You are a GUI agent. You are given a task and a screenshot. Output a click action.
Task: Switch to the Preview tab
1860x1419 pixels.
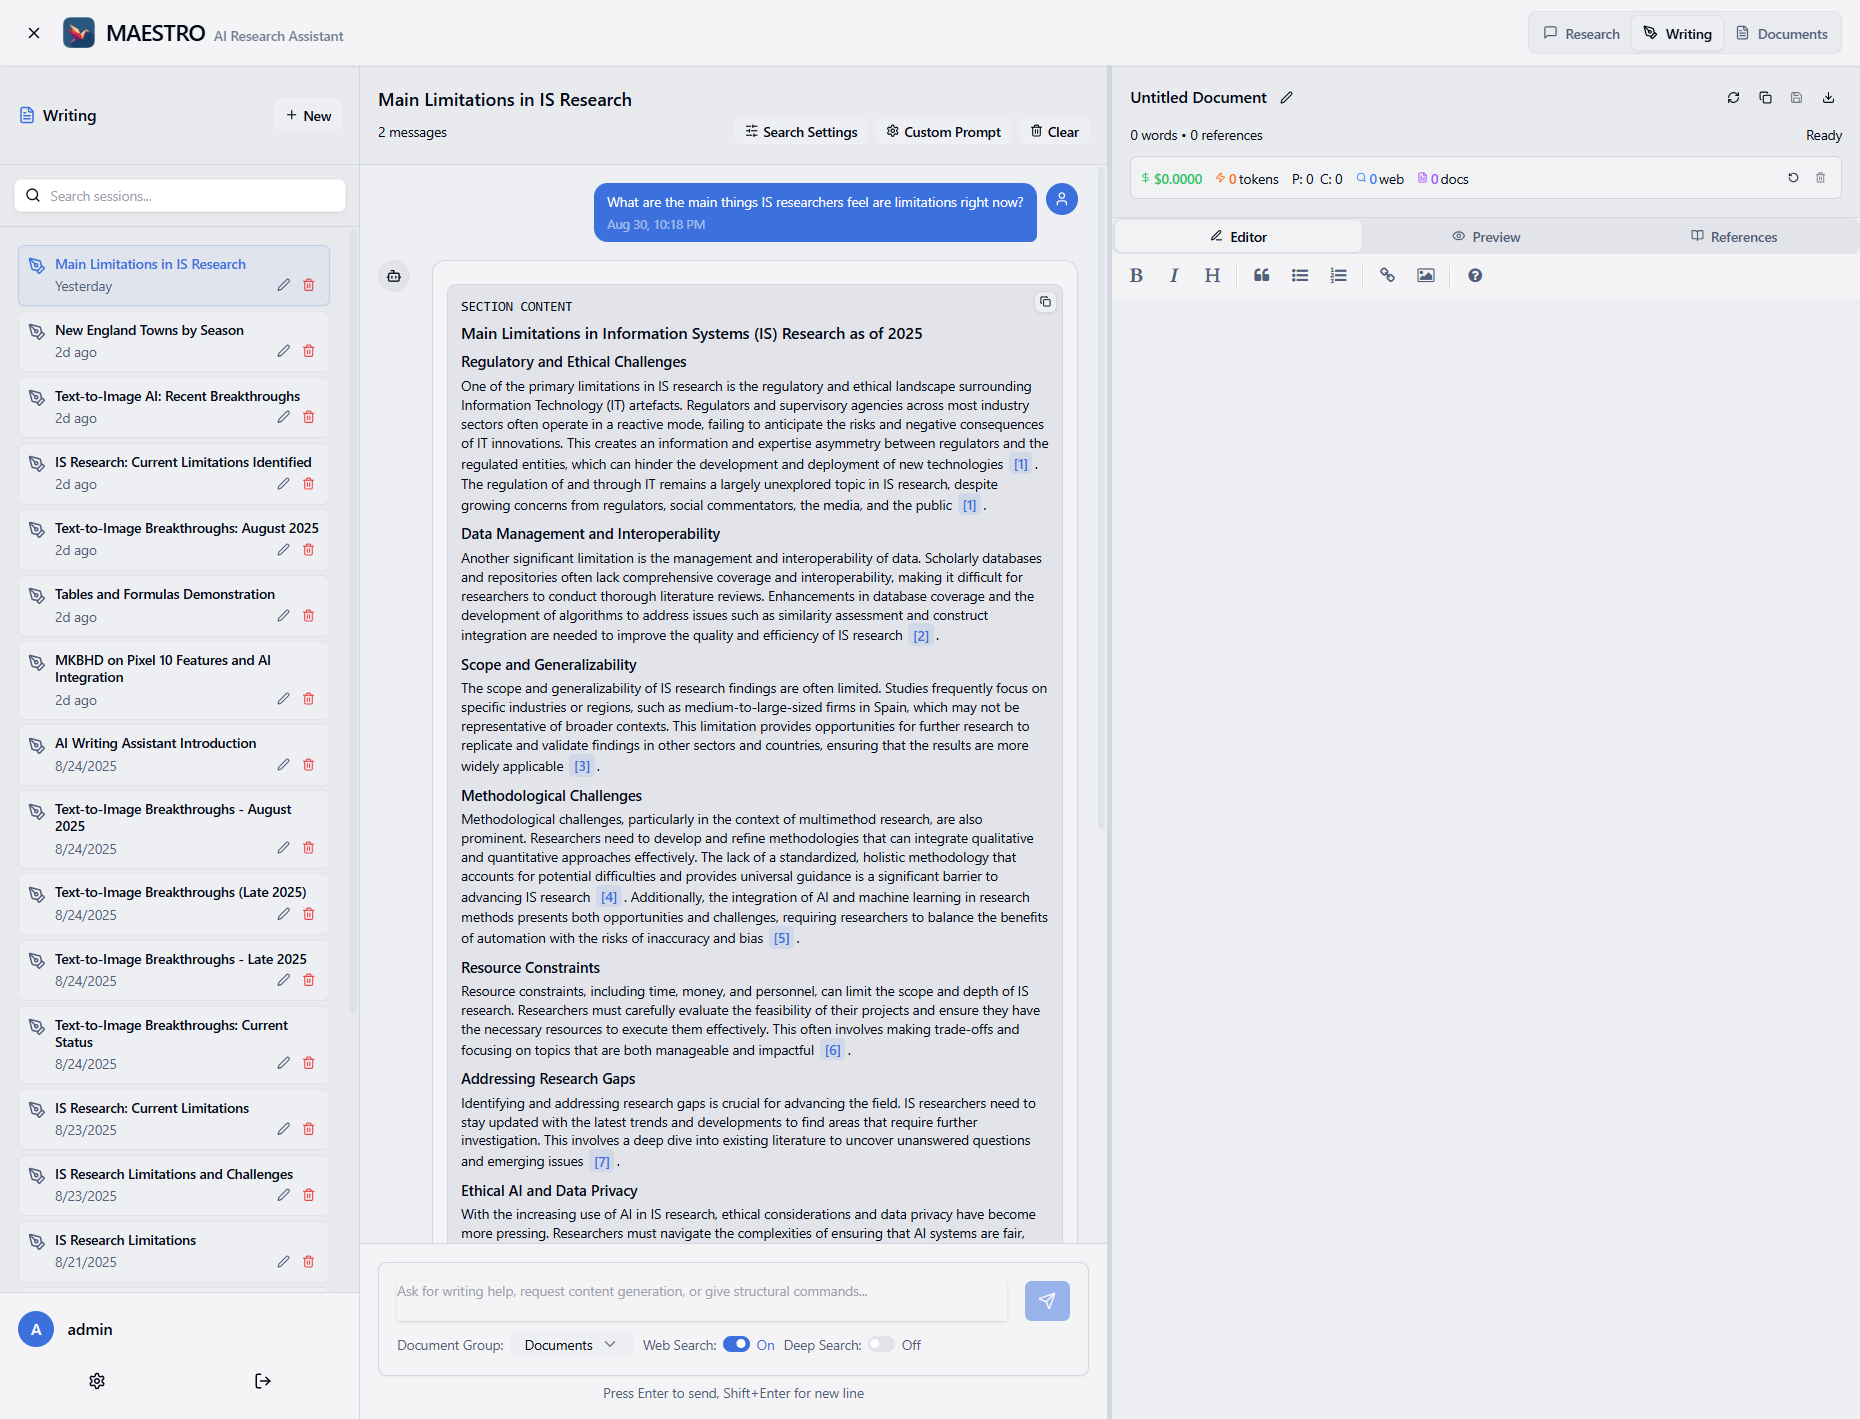click(x=1487, y=236)
